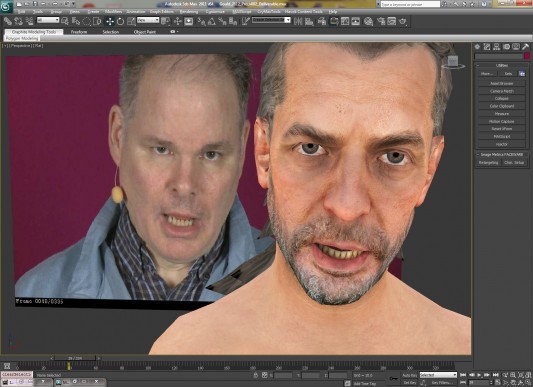The width and height of the screenshot is (533, 387).
Task: Click the red object color swatch
Action: point(527,56)
